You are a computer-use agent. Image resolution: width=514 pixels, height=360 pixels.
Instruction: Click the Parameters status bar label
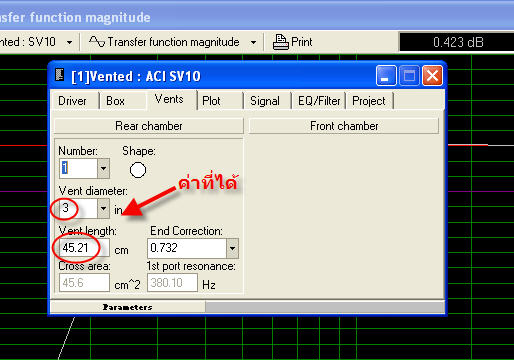point(127,307)
